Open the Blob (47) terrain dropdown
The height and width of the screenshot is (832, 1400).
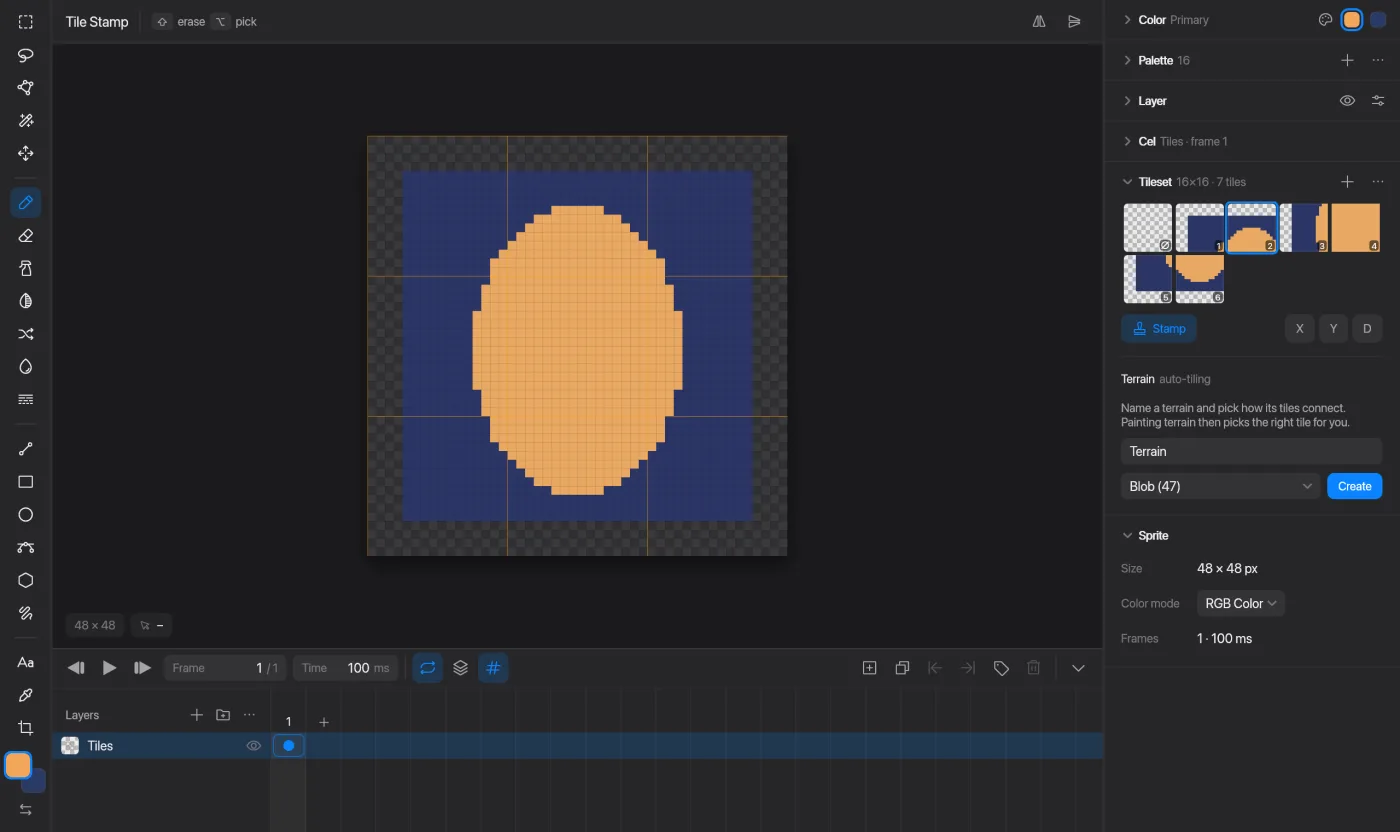(1221, 486)
